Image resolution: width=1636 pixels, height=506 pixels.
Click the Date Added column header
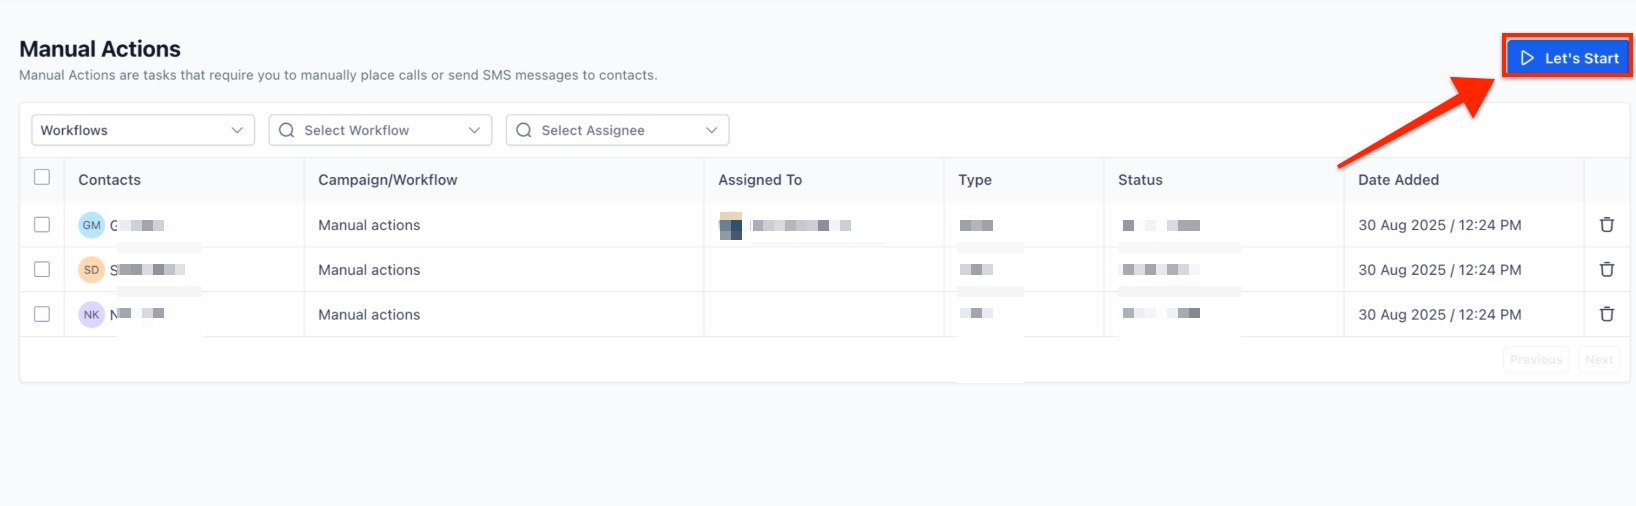click(1398, 180)
